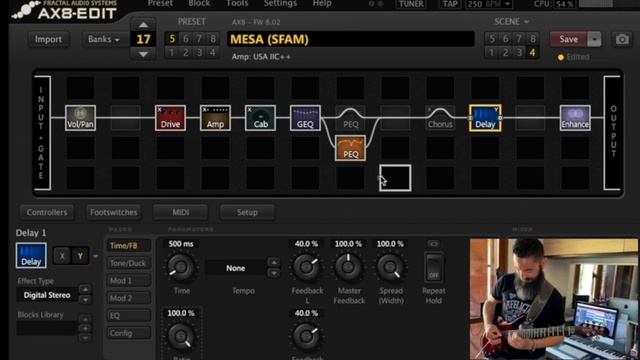
Task: Click the Input + Gate block
Action: (x=42, y=133)
